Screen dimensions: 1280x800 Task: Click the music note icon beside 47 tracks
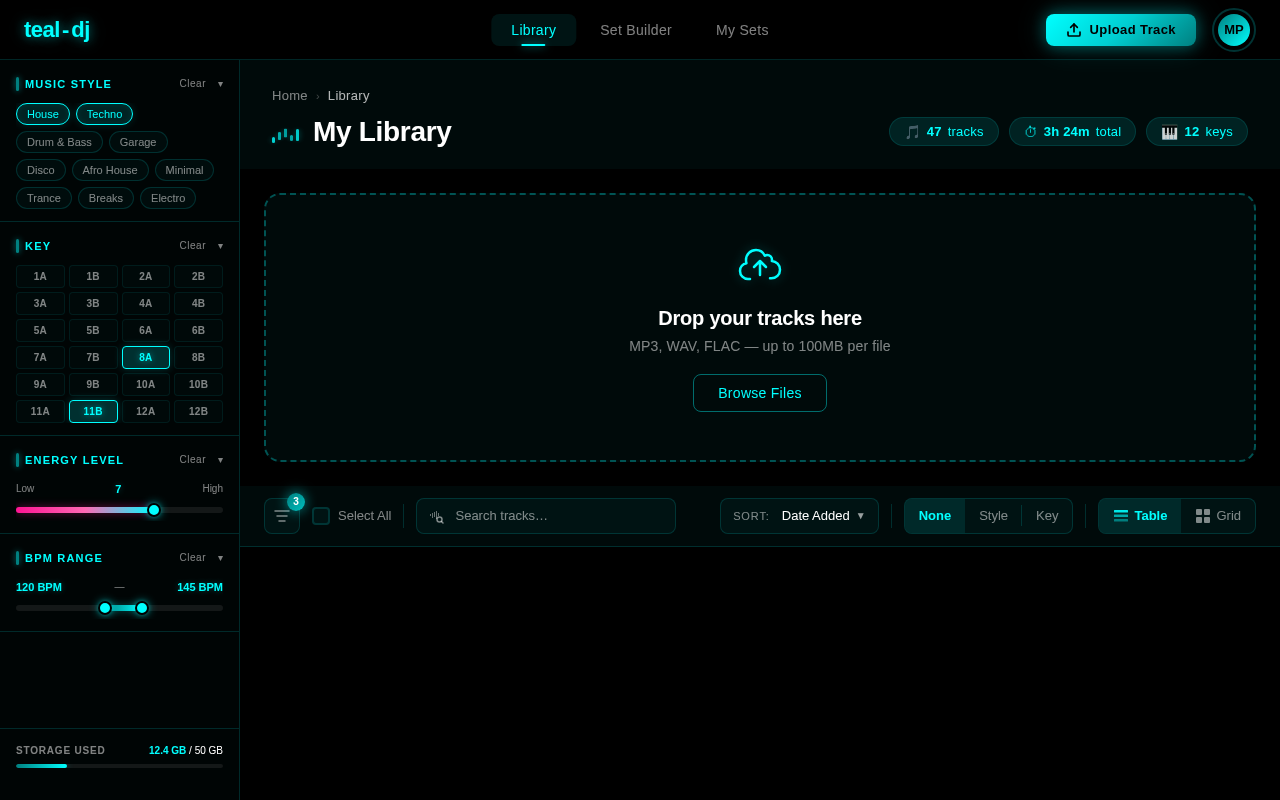(911, 131)
